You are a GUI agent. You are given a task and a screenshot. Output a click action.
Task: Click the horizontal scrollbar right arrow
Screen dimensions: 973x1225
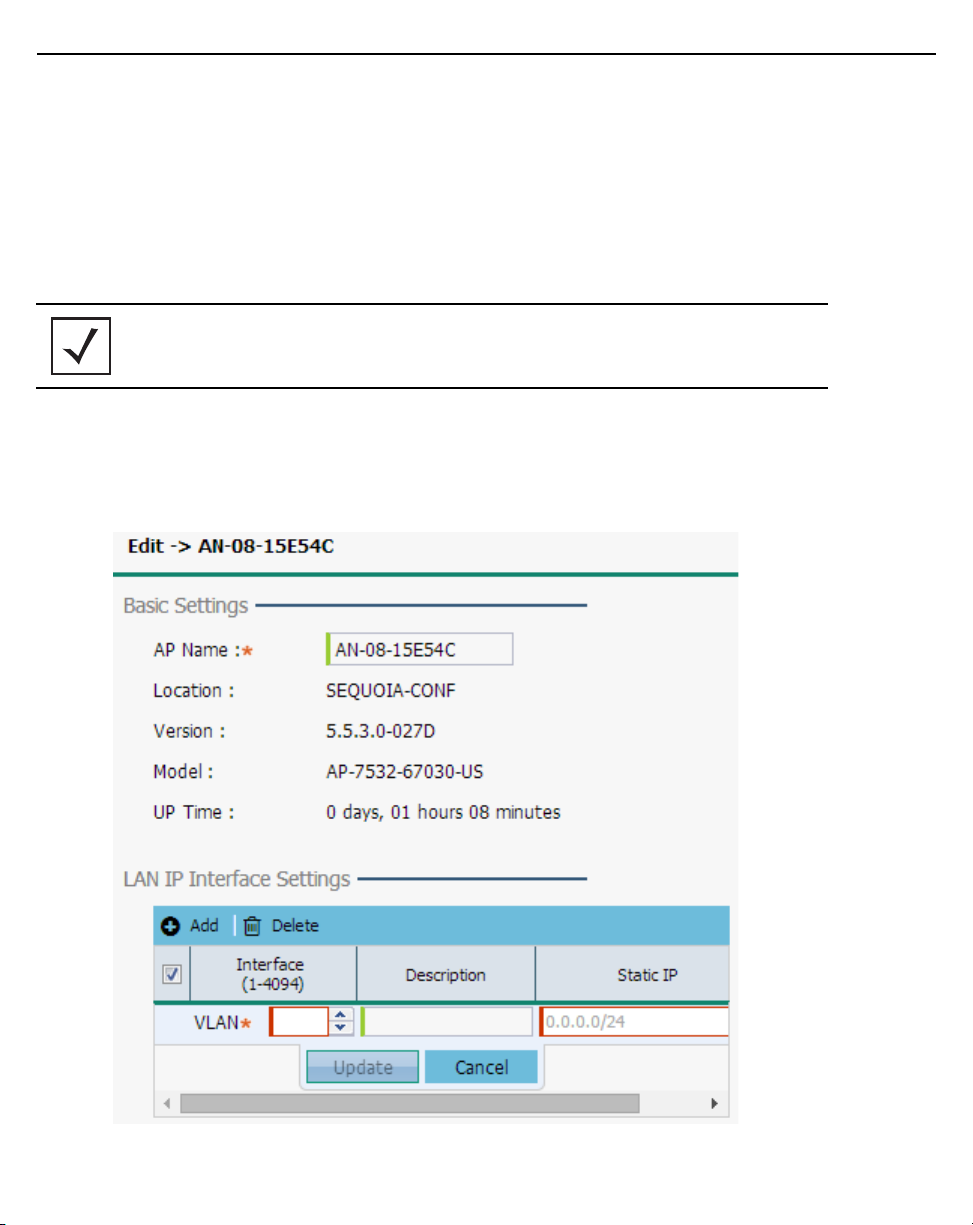tap(714, 1103)
